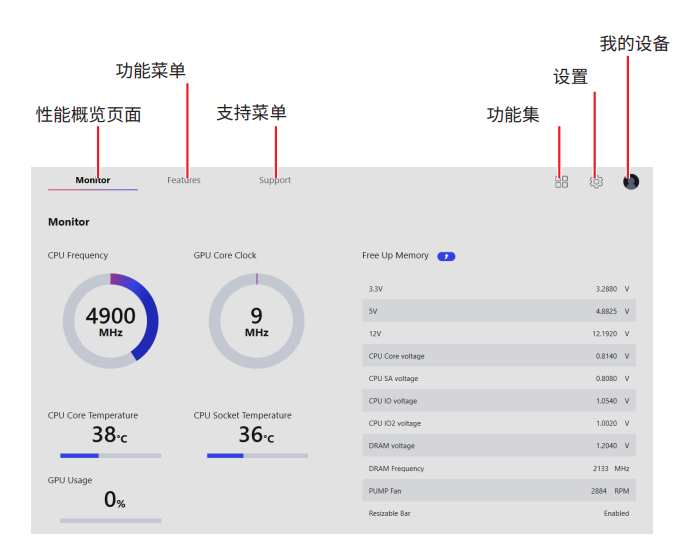
Task: Click the CPU Frequency 4900 MHz gauge
Action: coord(110,321)
